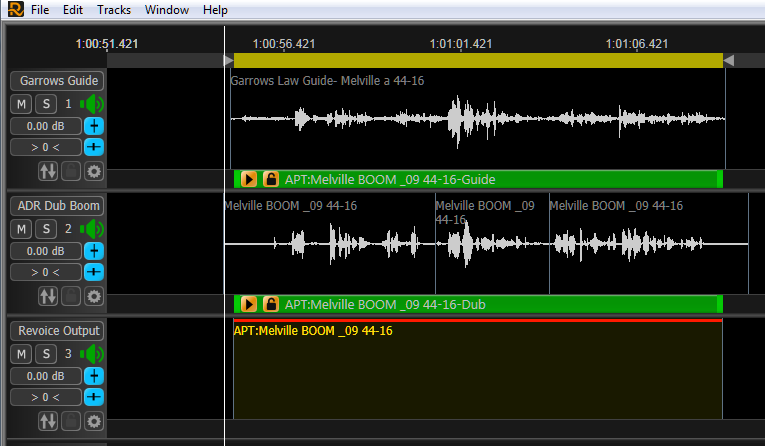The width and height of the screenshot is (765, 446).
Task: Solo the ADR Dub Boom track
Action: point(46,229)
